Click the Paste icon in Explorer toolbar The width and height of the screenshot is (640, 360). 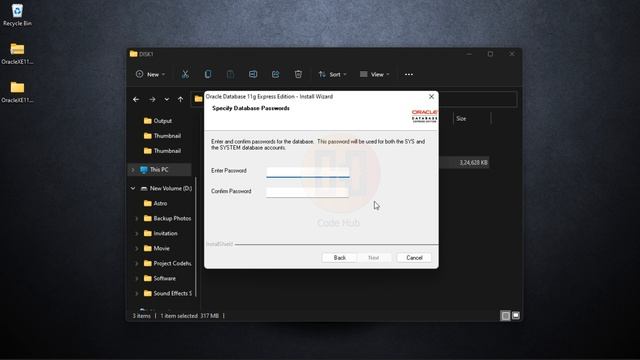click(x=230, y=74)
